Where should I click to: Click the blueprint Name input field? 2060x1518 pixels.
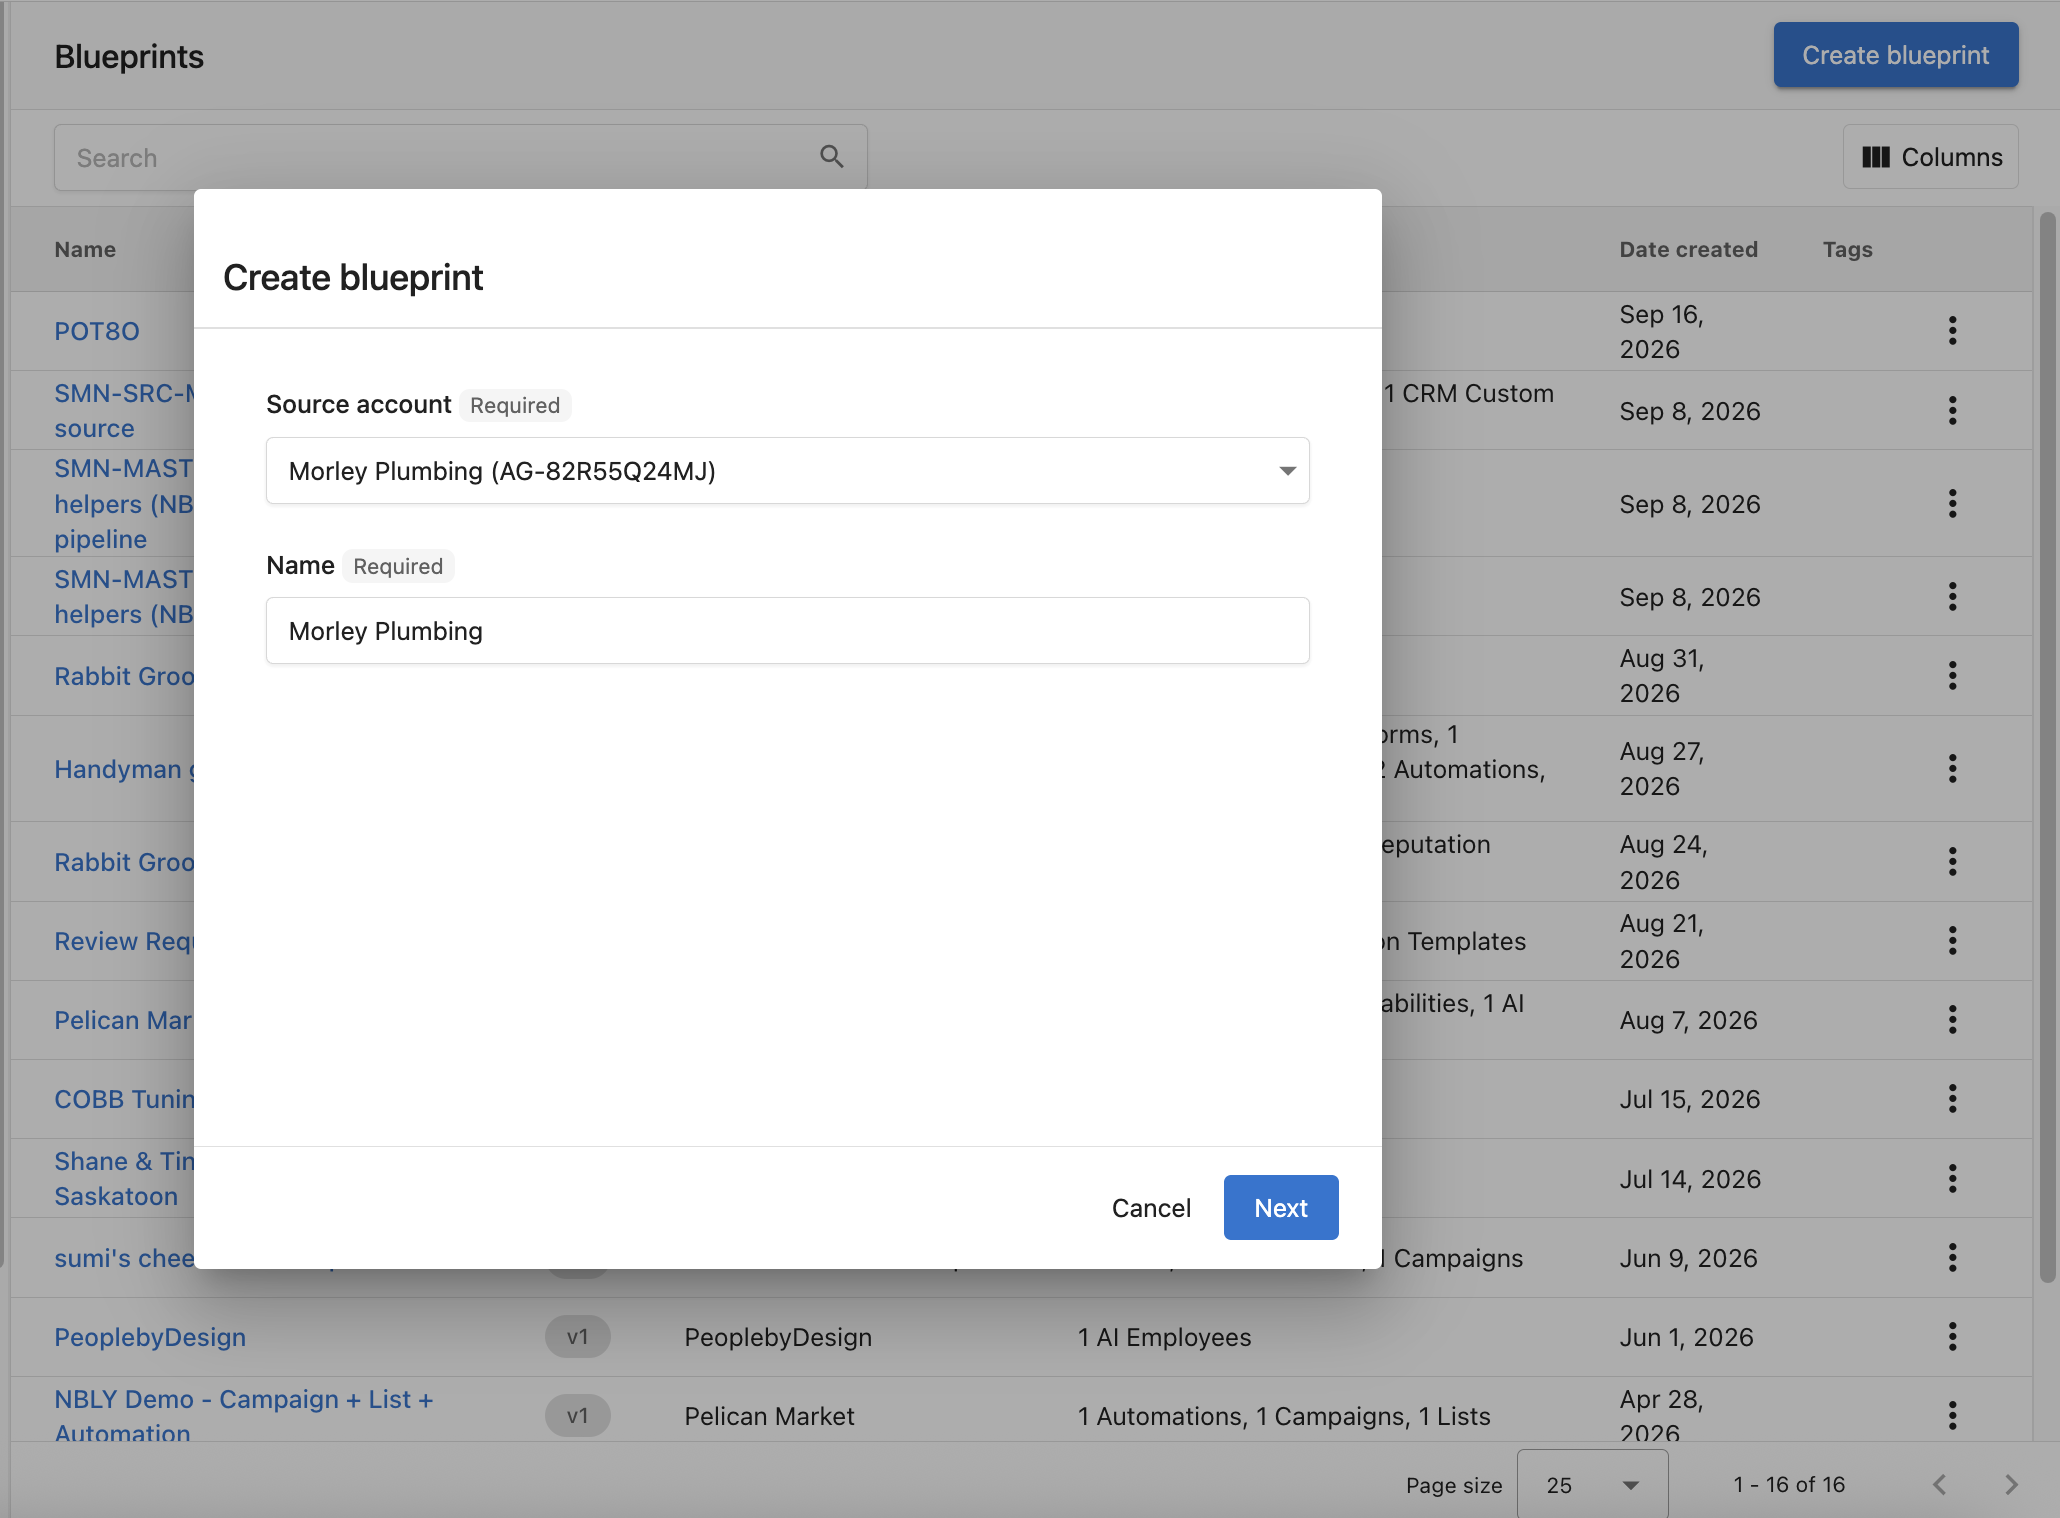[787, 631]
